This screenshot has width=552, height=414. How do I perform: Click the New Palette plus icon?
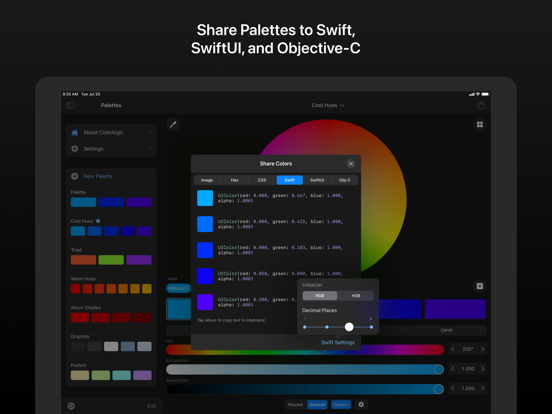75,176
